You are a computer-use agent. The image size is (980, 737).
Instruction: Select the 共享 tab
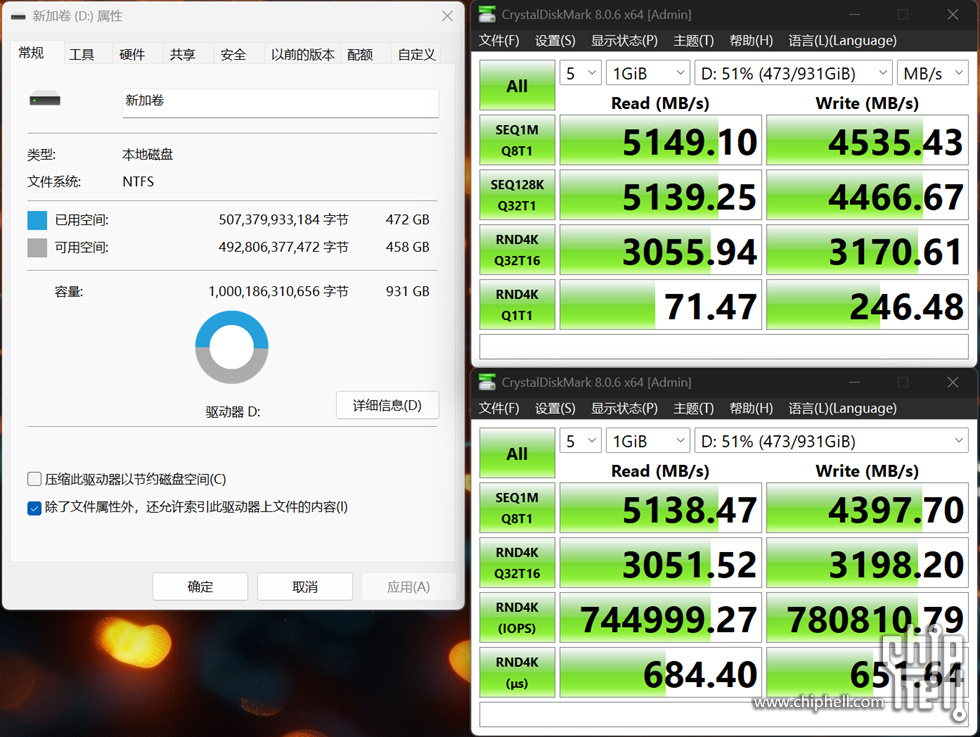tap(182, 54)
